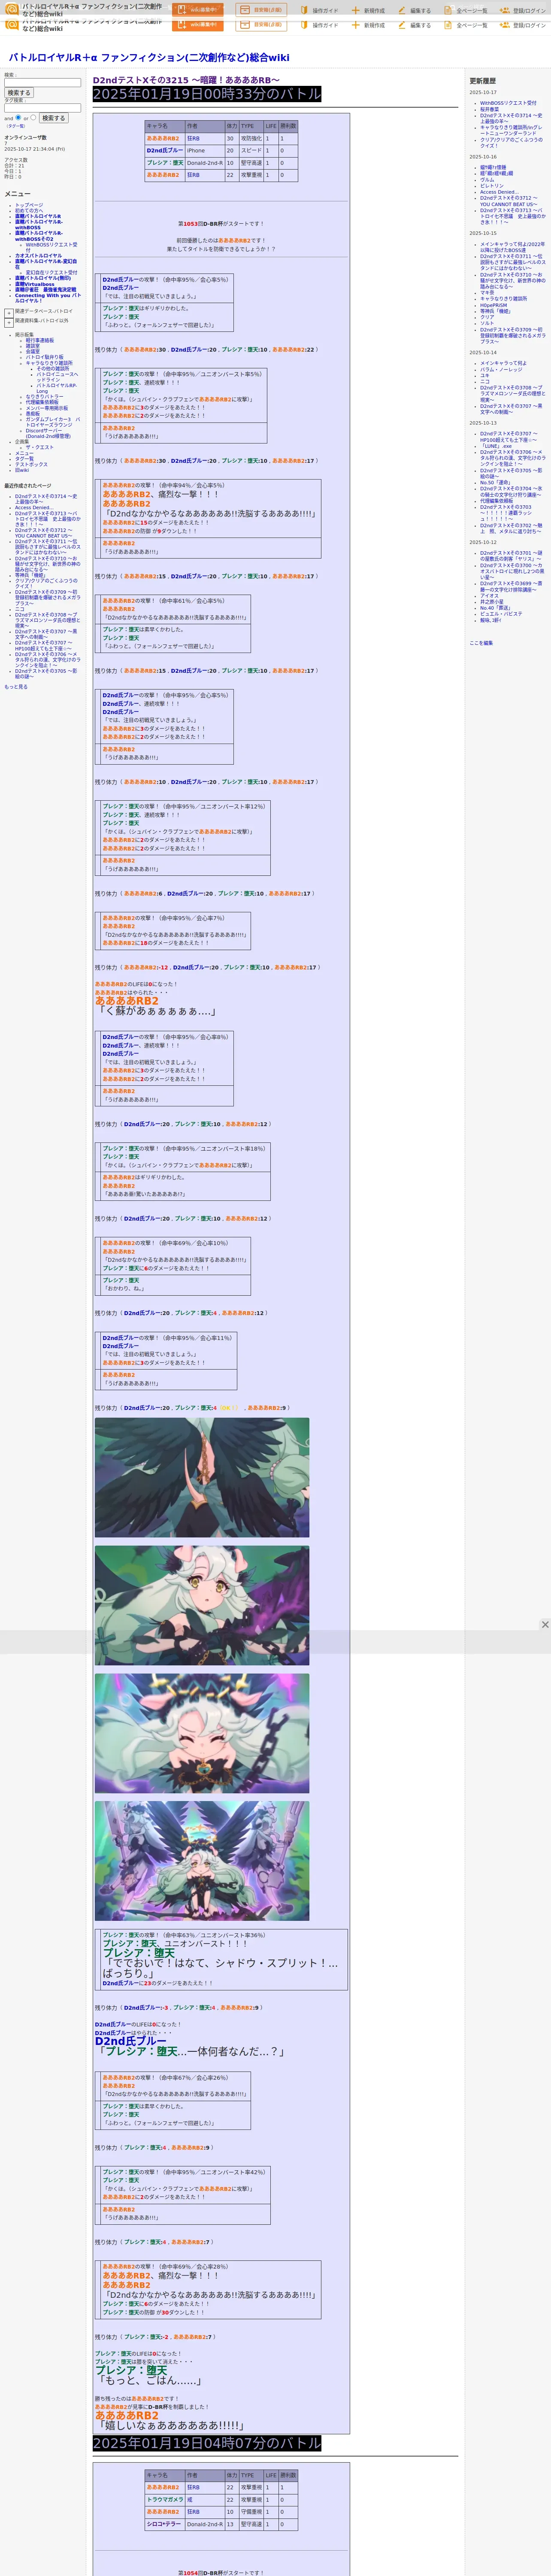Open 桜井春菜 in the 更新履歴 list
551x2576 pixels.
coord(489,110)
